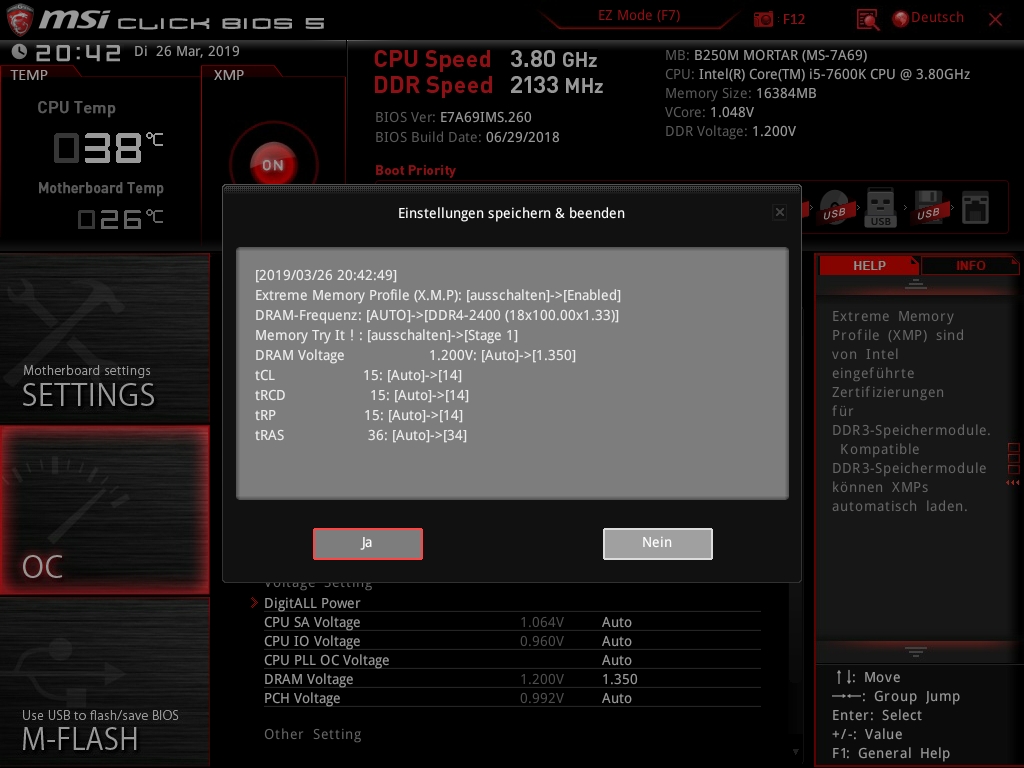Open the BIOS search magnifier icon

867,20
